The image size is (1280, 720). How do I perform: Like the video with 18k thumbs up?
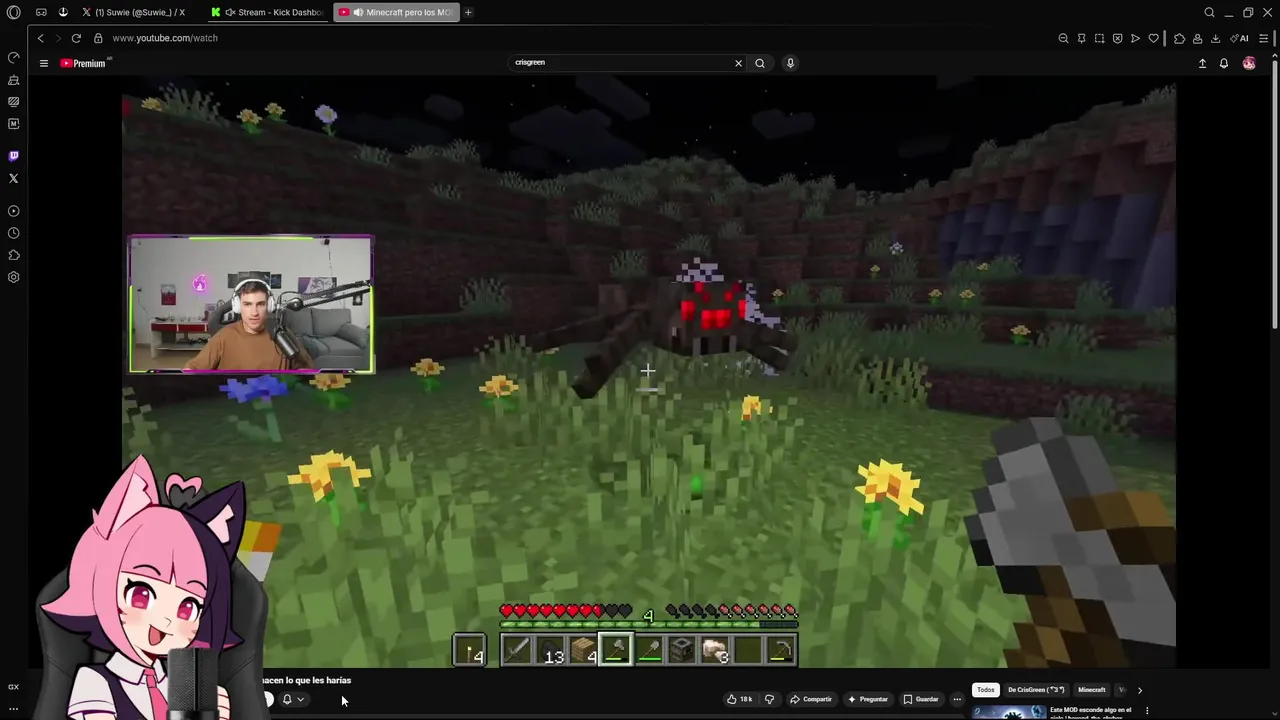click(739, 699)
